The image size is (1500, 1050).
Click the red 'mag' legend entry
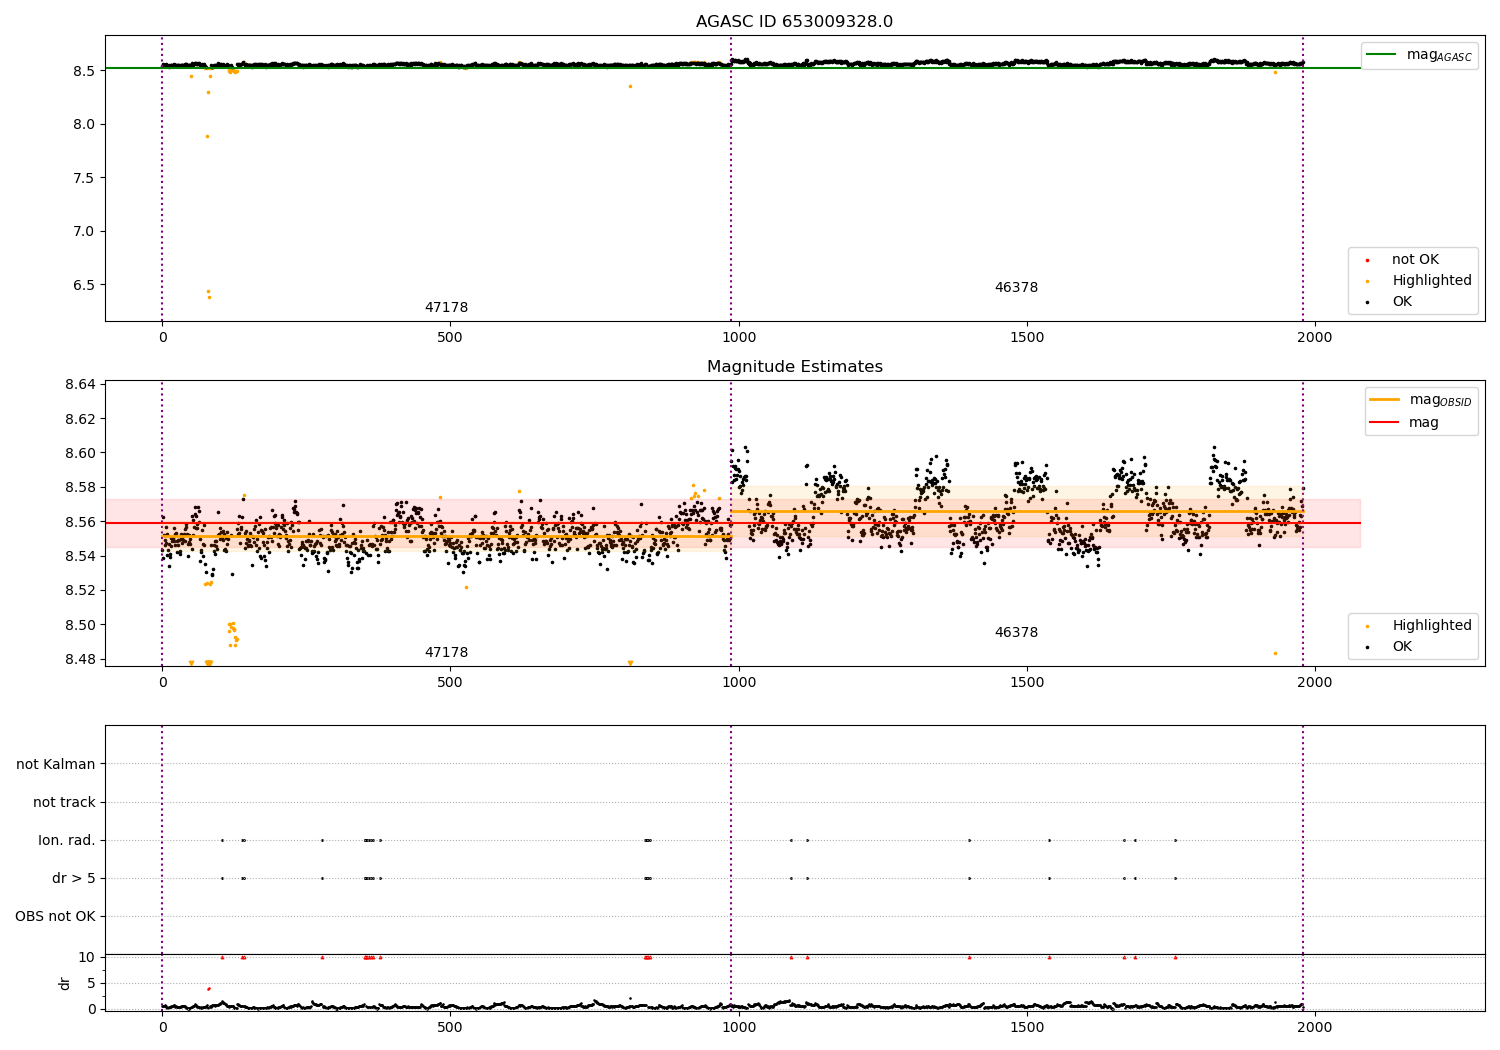[1406, 423]
